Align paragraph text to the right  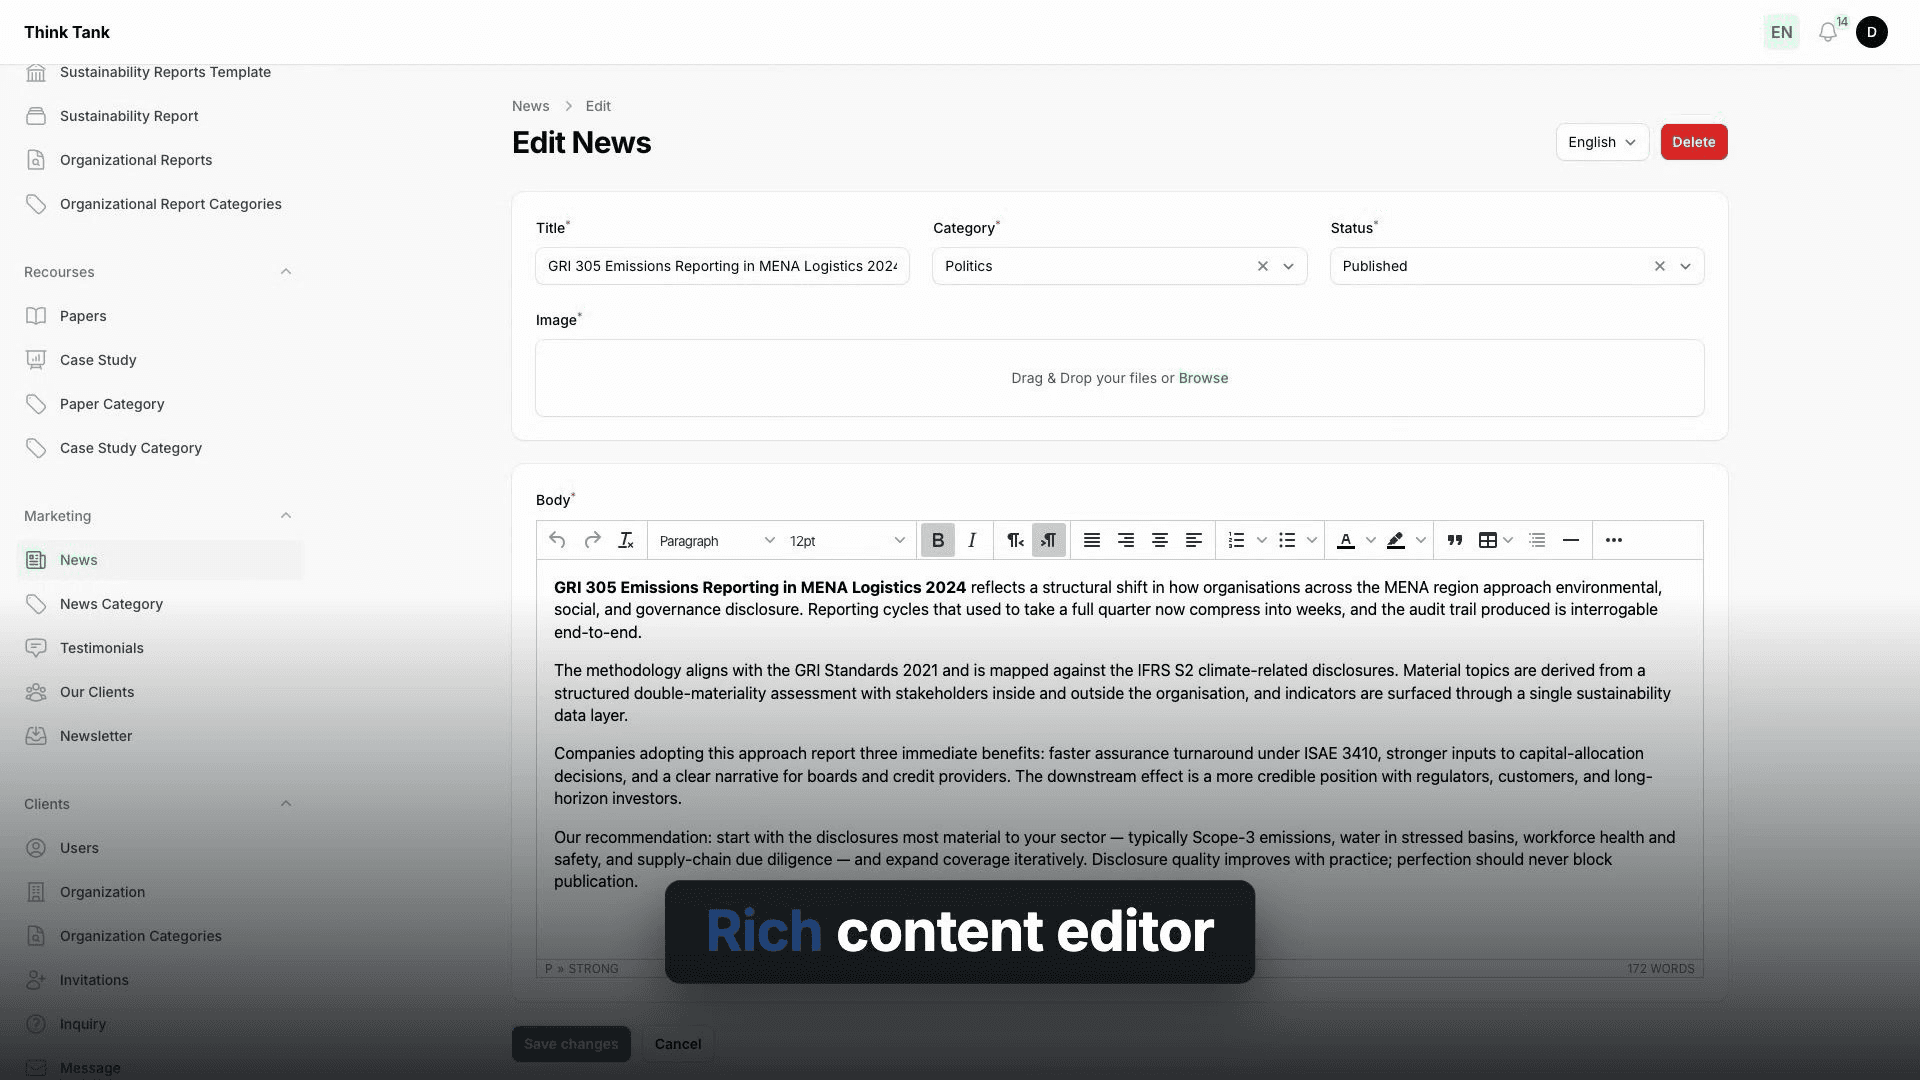[1126, 540]
